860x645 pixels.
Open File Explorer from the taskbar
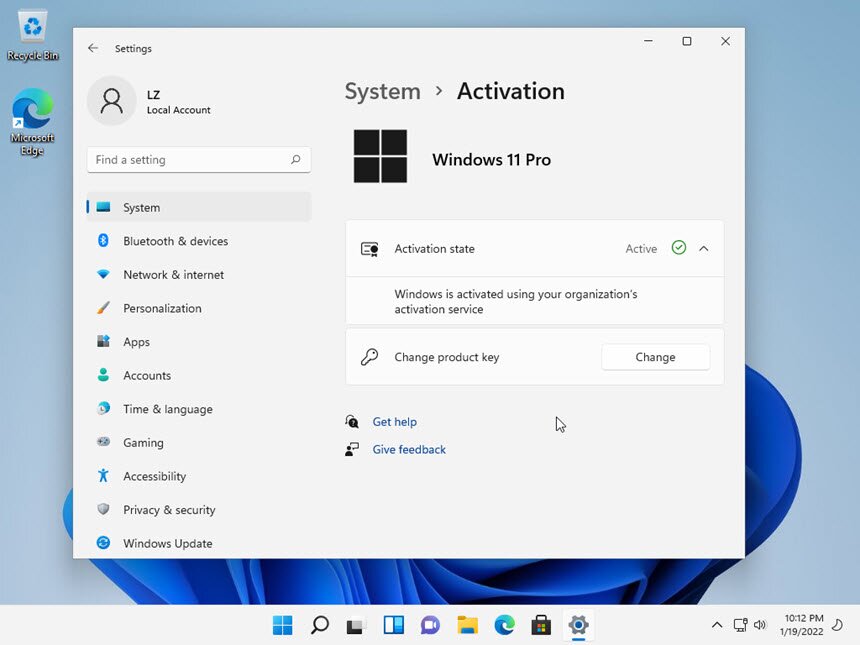pyautogui.click(x=467, y=625)
